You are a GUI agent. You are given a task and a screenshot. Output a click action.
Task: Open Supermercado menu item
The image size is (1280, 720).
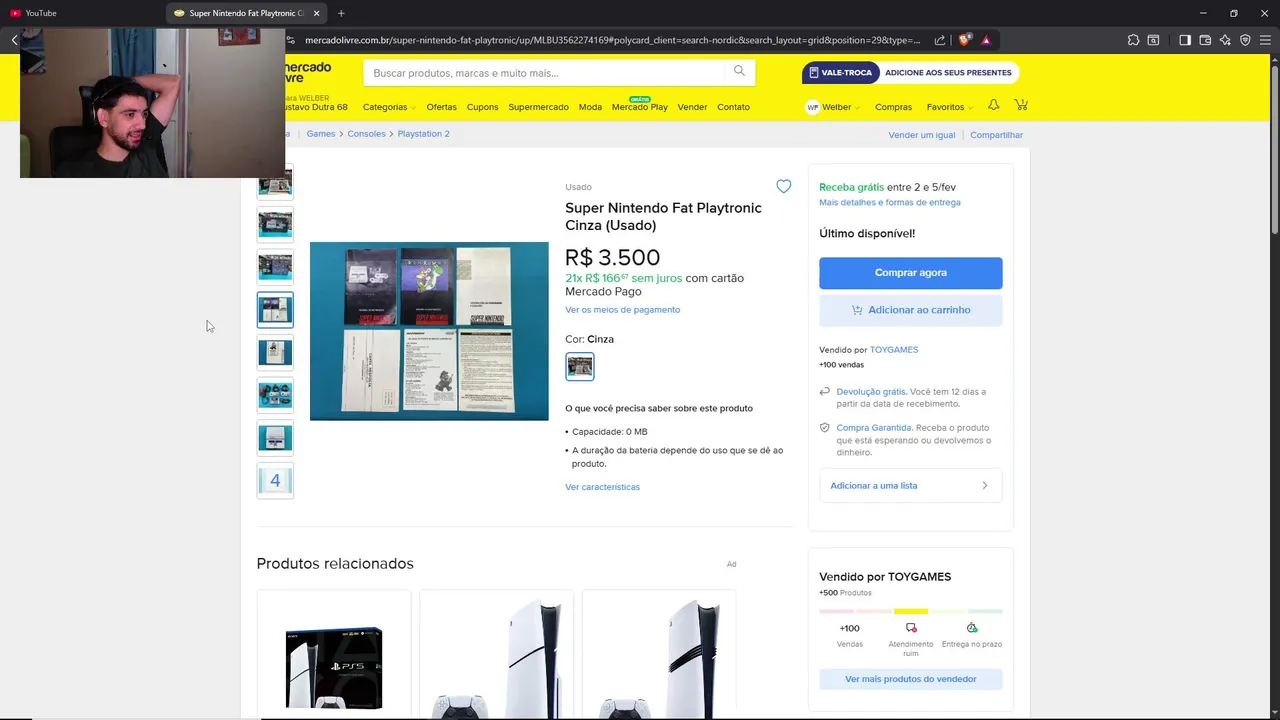point(538,107)
